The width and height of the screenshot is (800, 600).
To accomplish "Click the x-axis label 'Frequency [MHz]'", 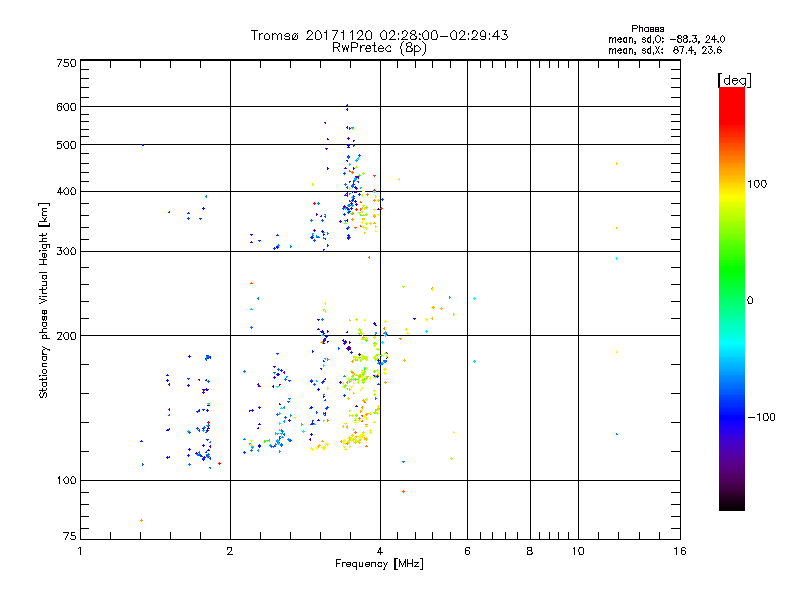I will 379,564.
